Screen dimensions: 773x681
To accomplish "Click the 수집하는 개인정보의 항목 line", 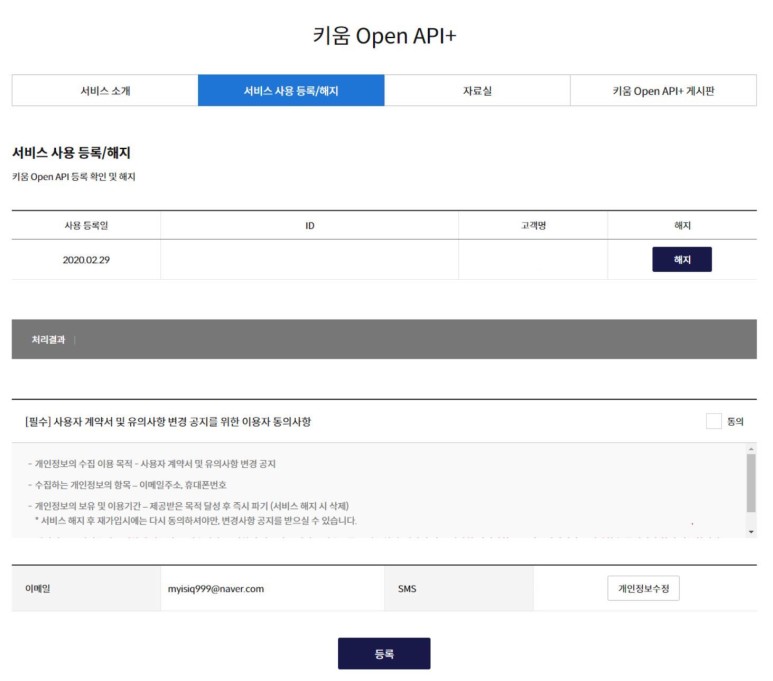I will [x=127, y=485].
